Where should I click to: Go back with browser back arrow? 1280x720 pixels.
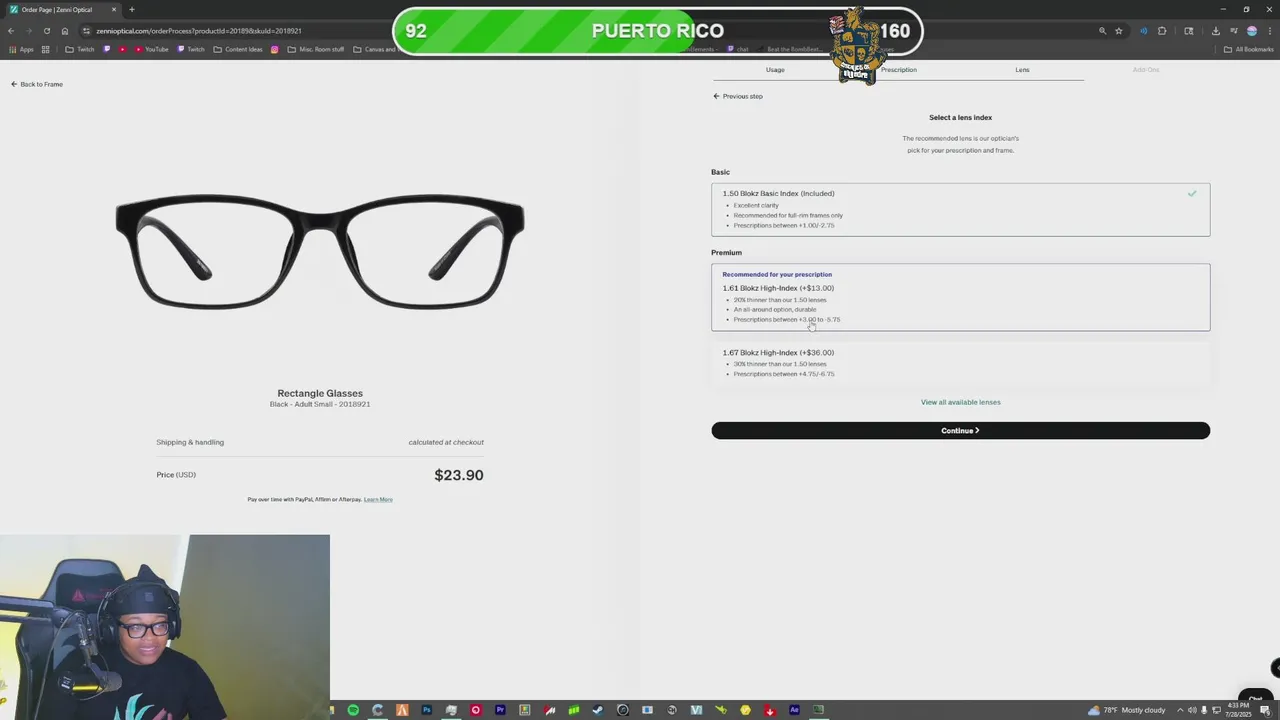tap(11, 31)
